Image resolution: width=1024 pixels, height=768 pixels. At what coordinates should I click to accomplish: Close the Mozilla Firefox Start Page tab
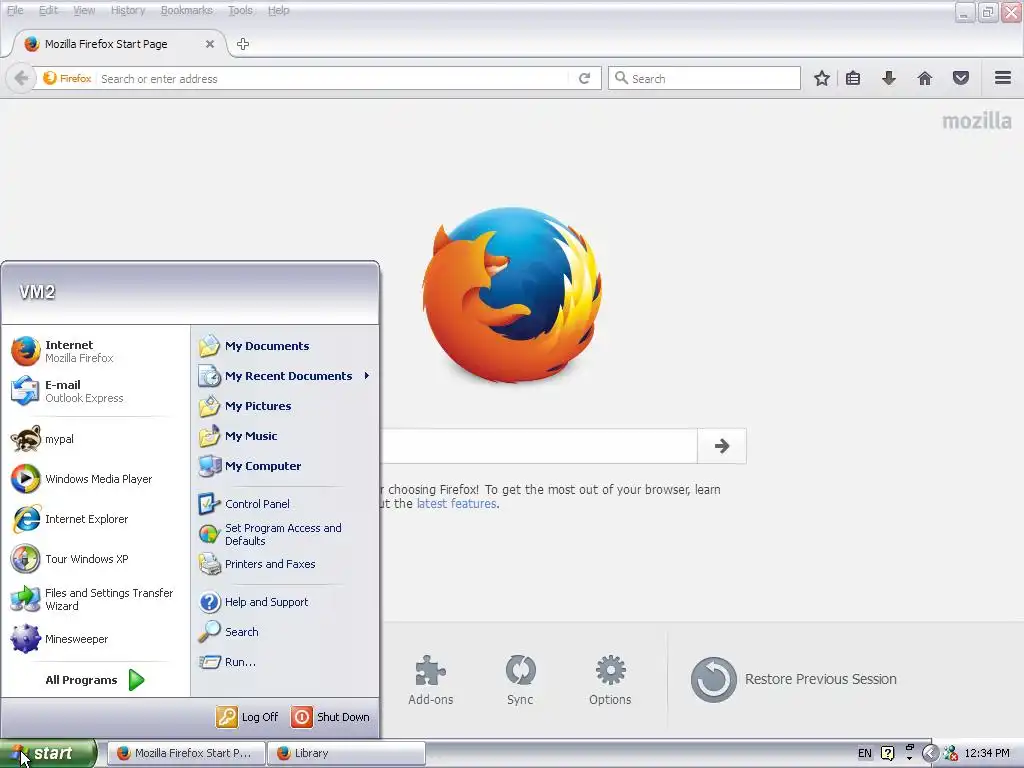click(x=210, y=44)
